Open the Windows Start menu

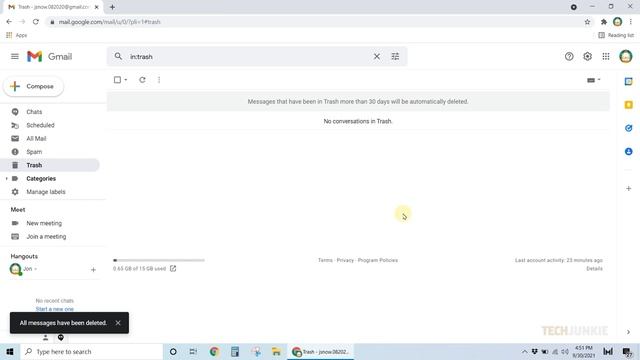coord(10,351)
